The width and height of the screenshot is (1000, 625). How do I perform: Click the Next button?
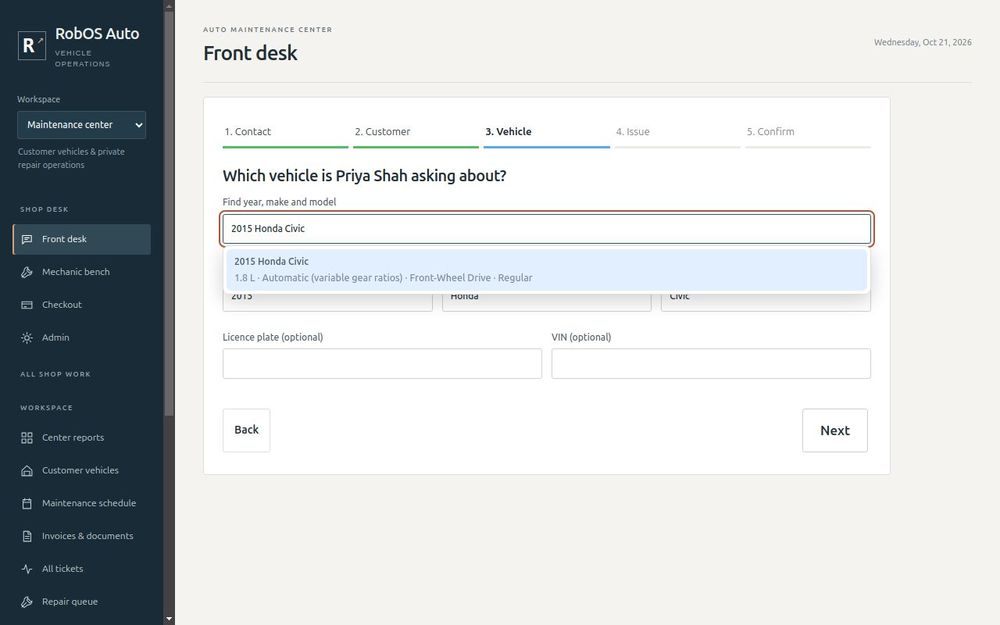pyautogui.click(x=835, y=430)
